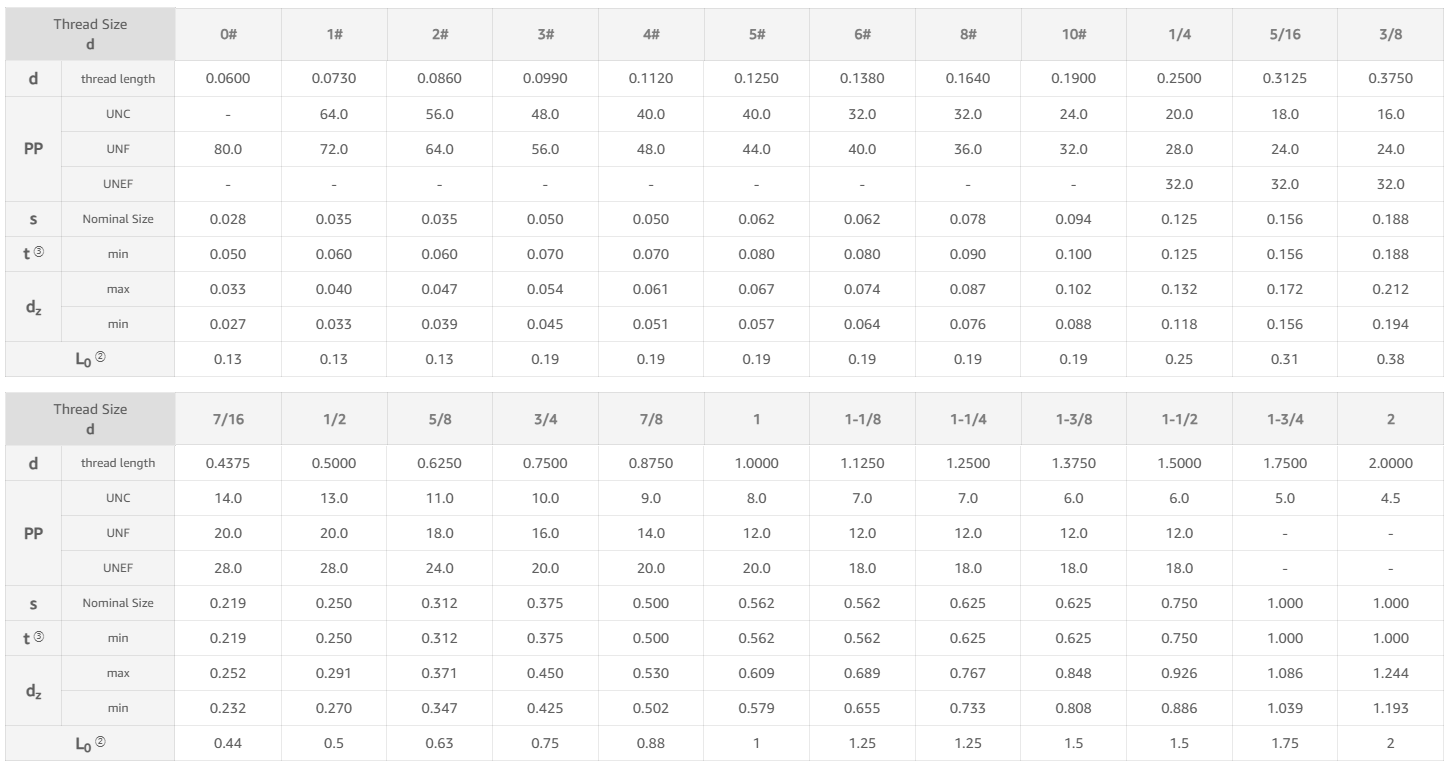Select the 0.44 L0 value cell
The height and width of the screenshot is (770, 1451).
[x=227, y=743]
